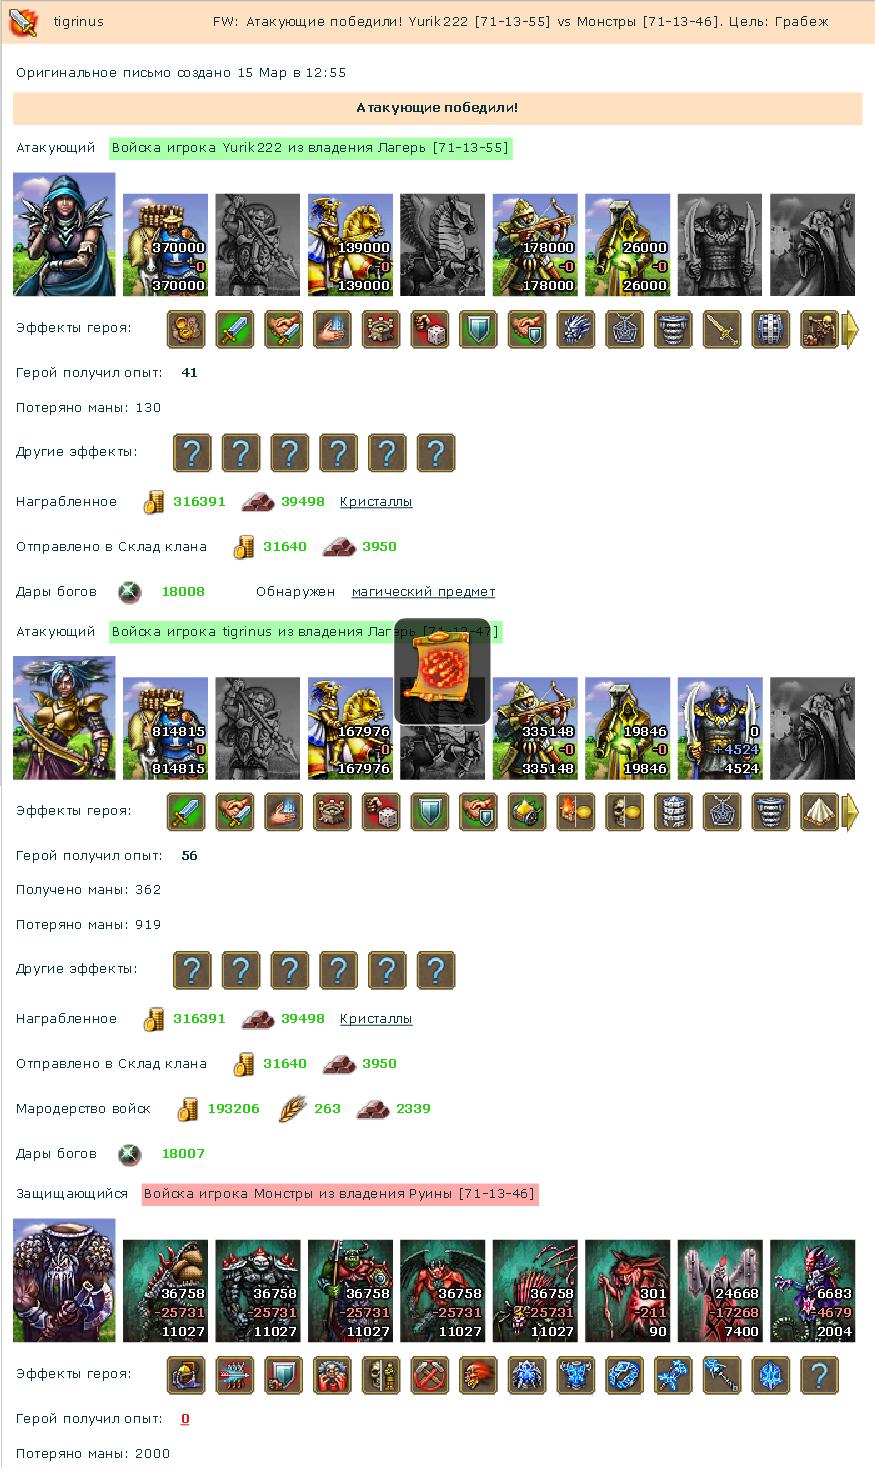Screen dimensions: 875x1470
Task: Click first question-mark icon in Yurik222's other effects
Action: [192, 453]
